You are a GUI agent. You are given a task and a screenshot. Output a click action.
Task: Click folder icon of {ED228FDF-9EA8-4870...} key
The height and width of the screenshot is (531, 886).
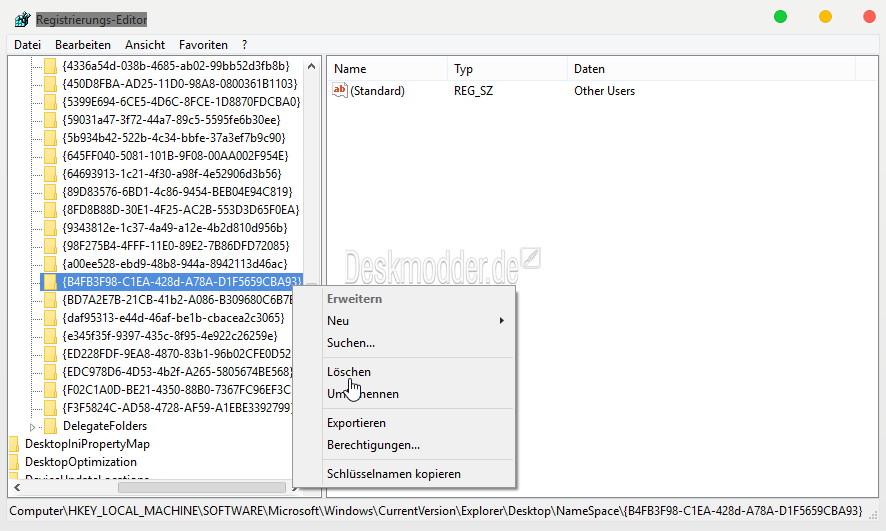pos(50,354)
